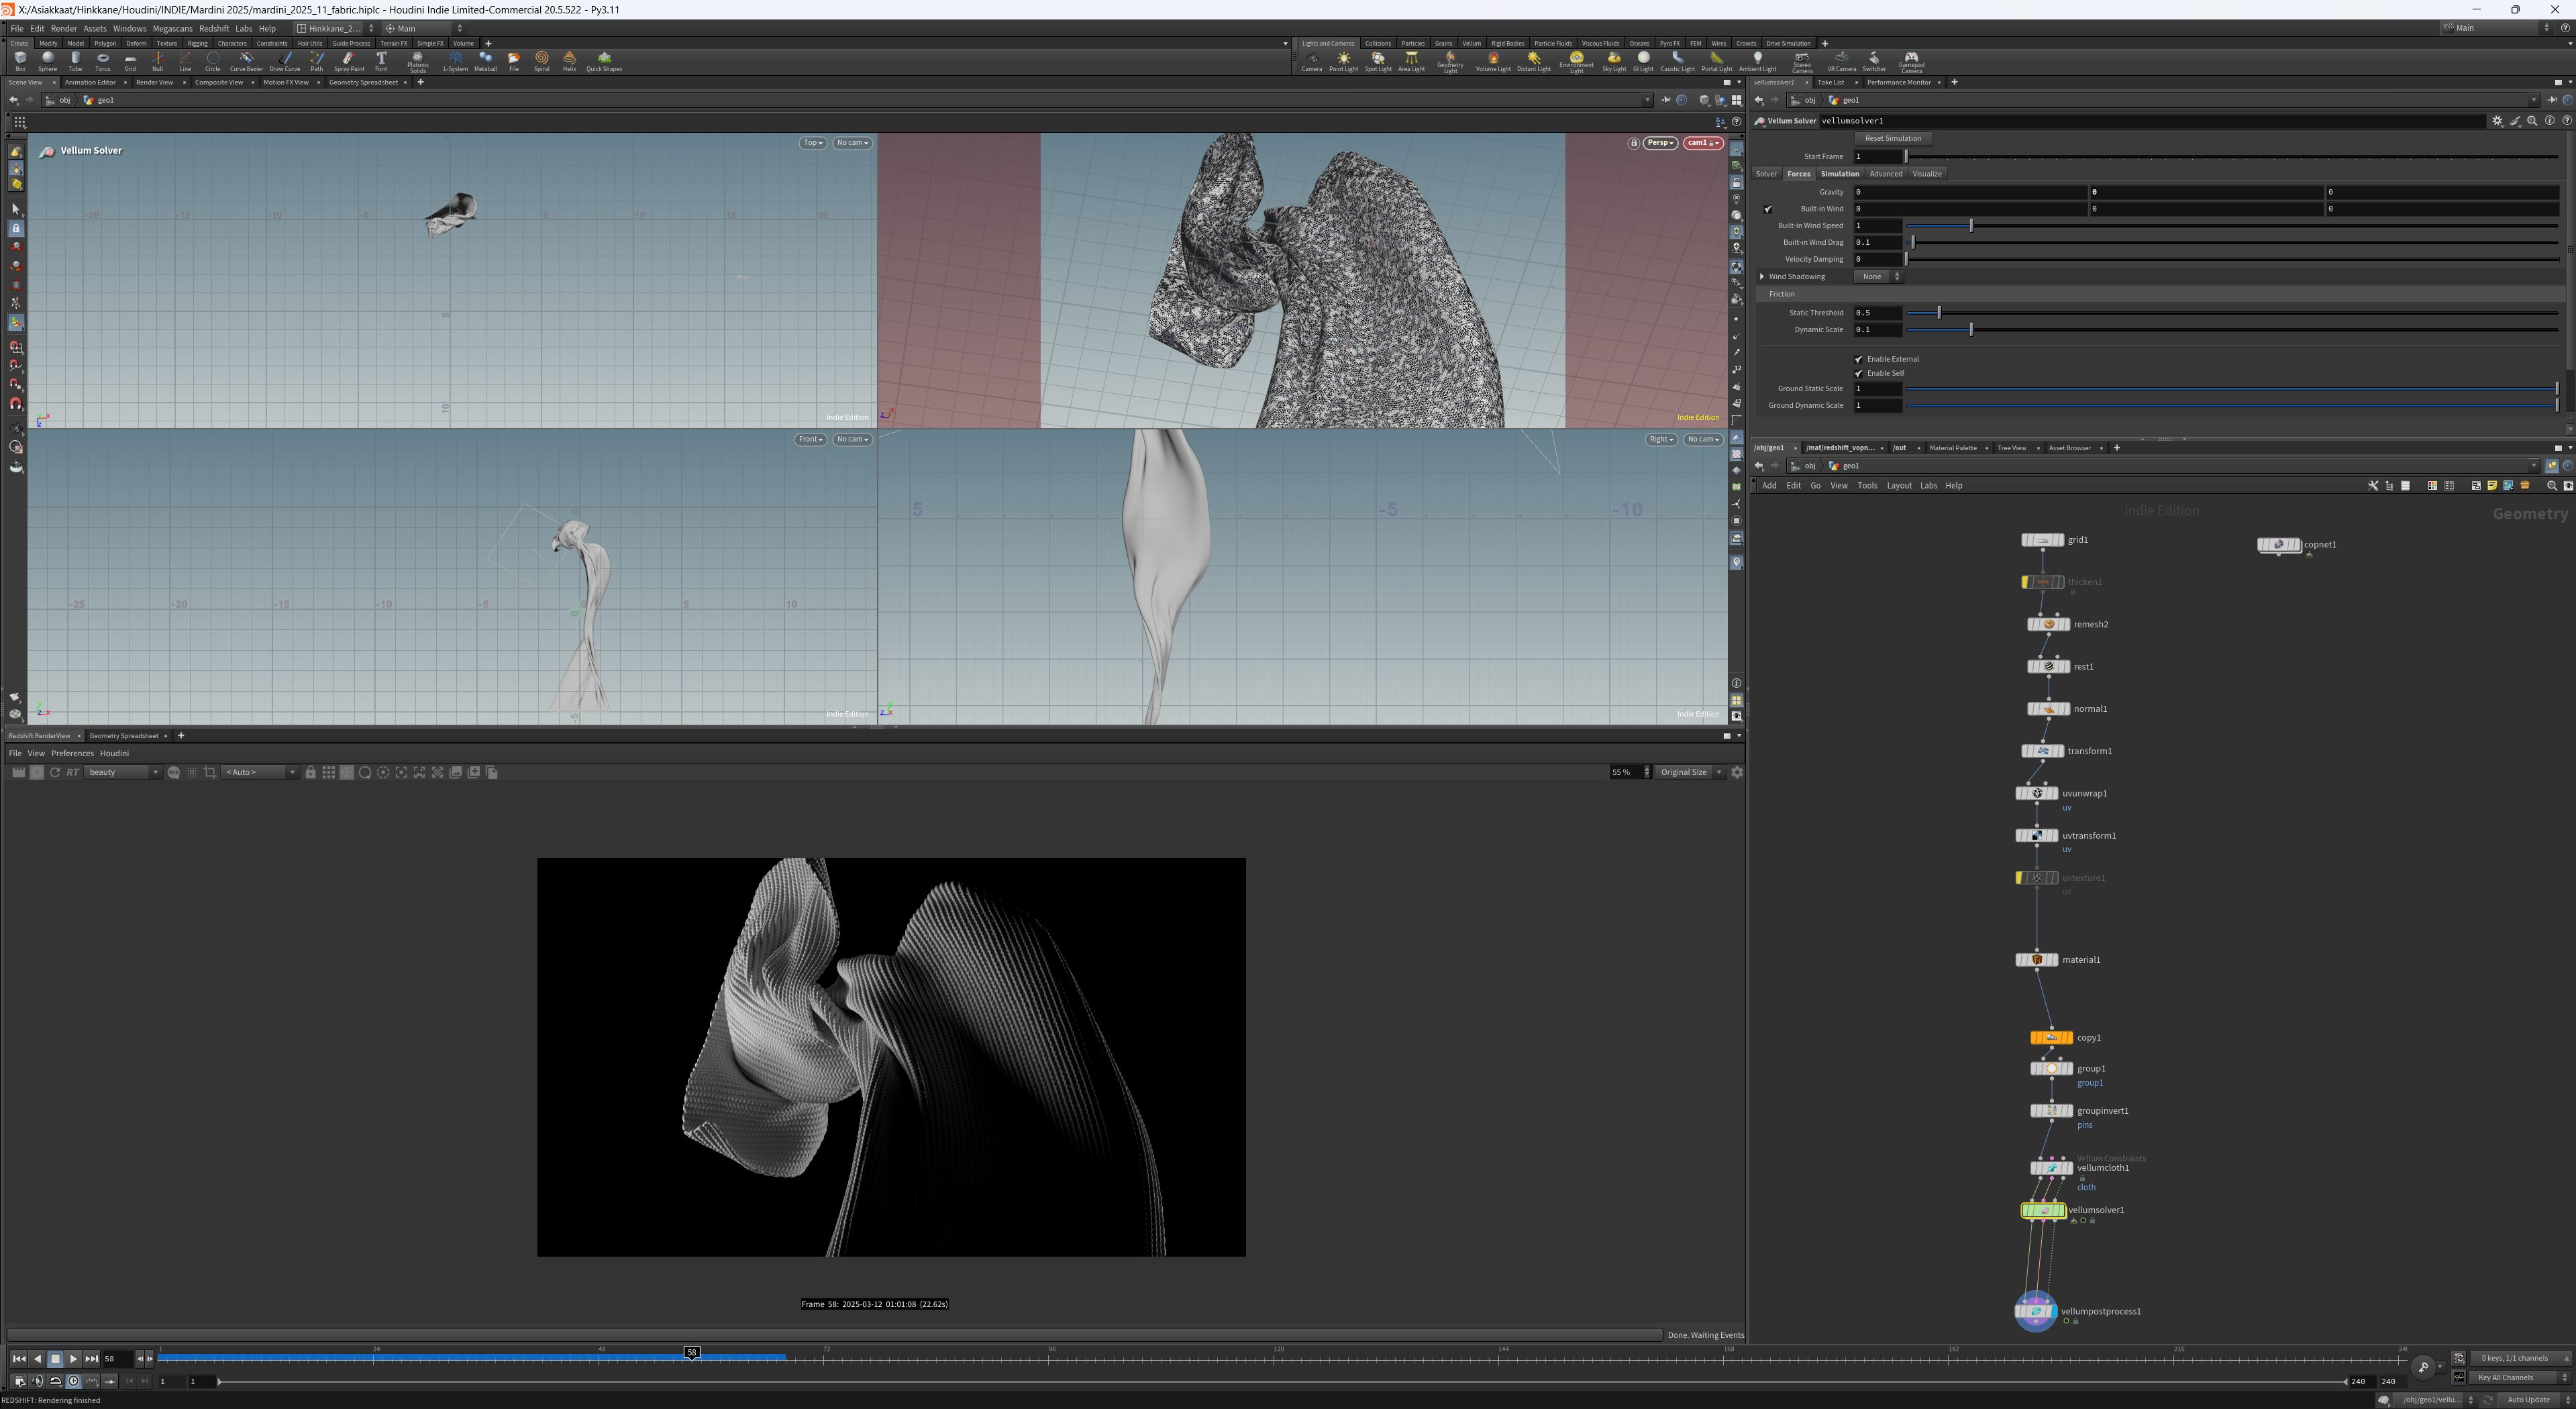
Task: Uncheck the Enable Self option
Action: [x=1859, y=373]
